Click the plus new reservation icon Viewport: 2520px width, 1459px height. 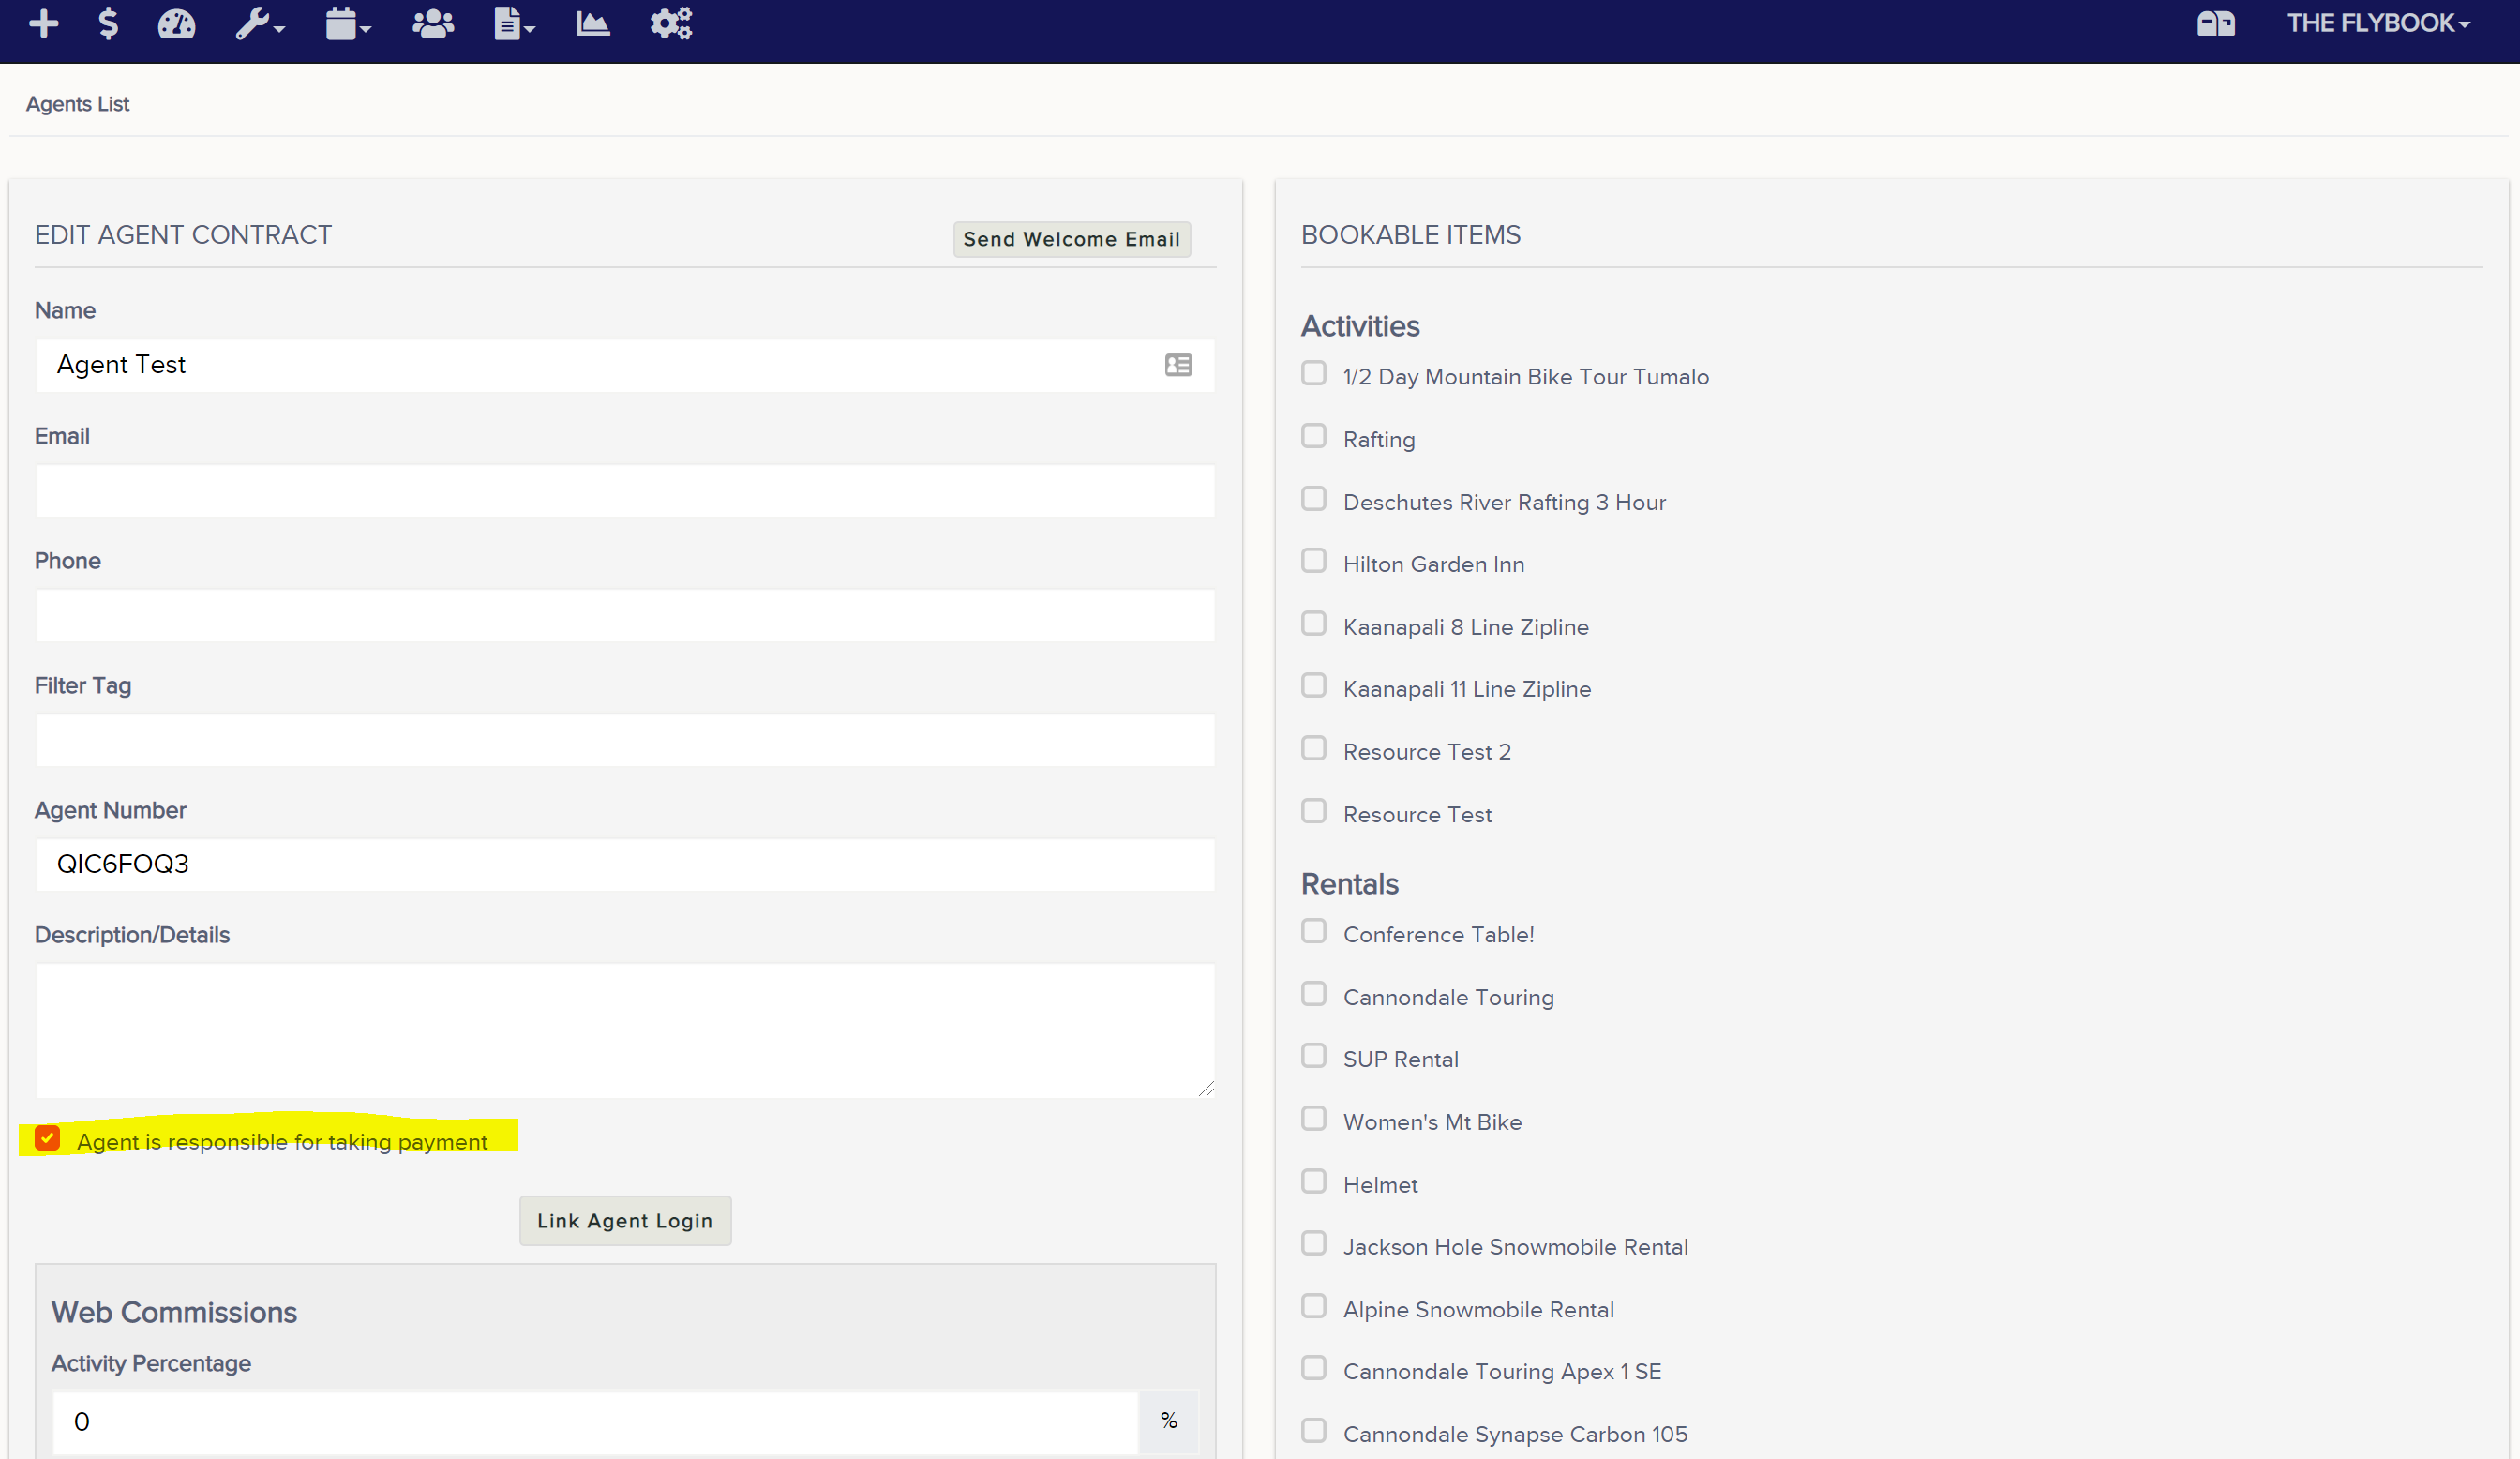(x=44, y=23)
